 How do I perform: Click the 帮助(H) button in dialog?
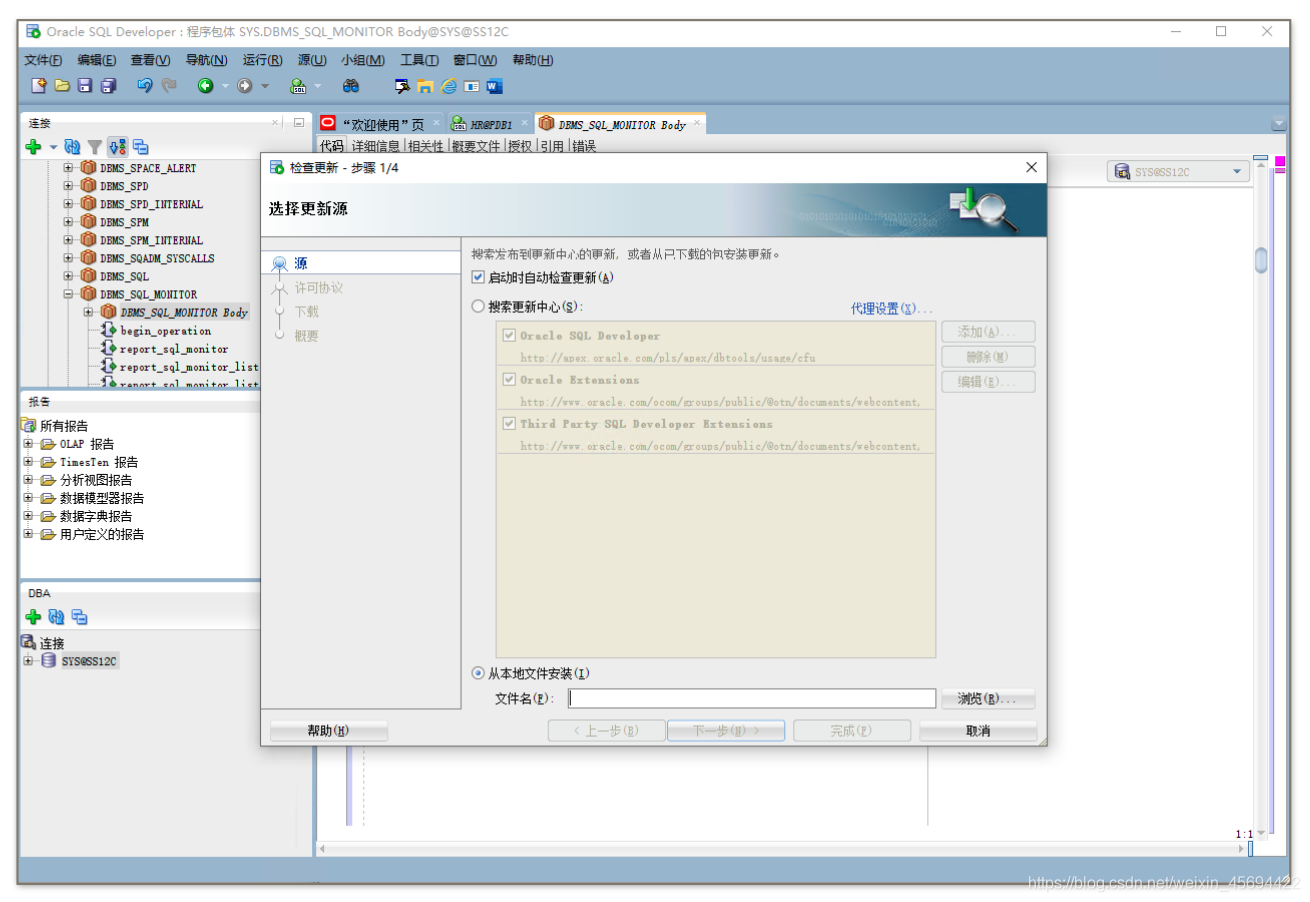328,731
